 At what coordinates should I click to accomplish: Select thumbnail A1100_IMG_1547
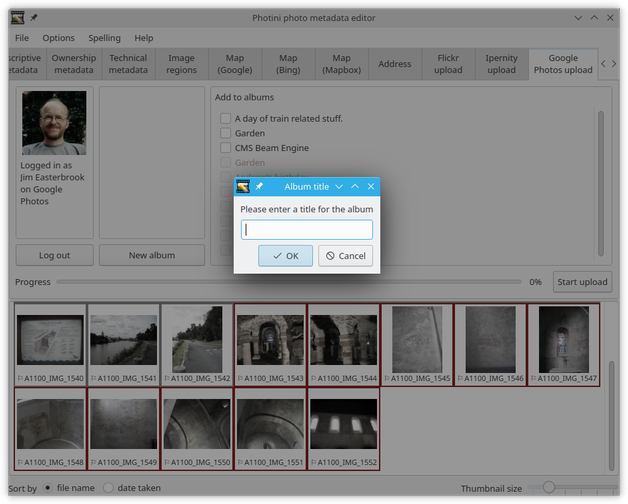pyautogui.click(x=564, y=345)
